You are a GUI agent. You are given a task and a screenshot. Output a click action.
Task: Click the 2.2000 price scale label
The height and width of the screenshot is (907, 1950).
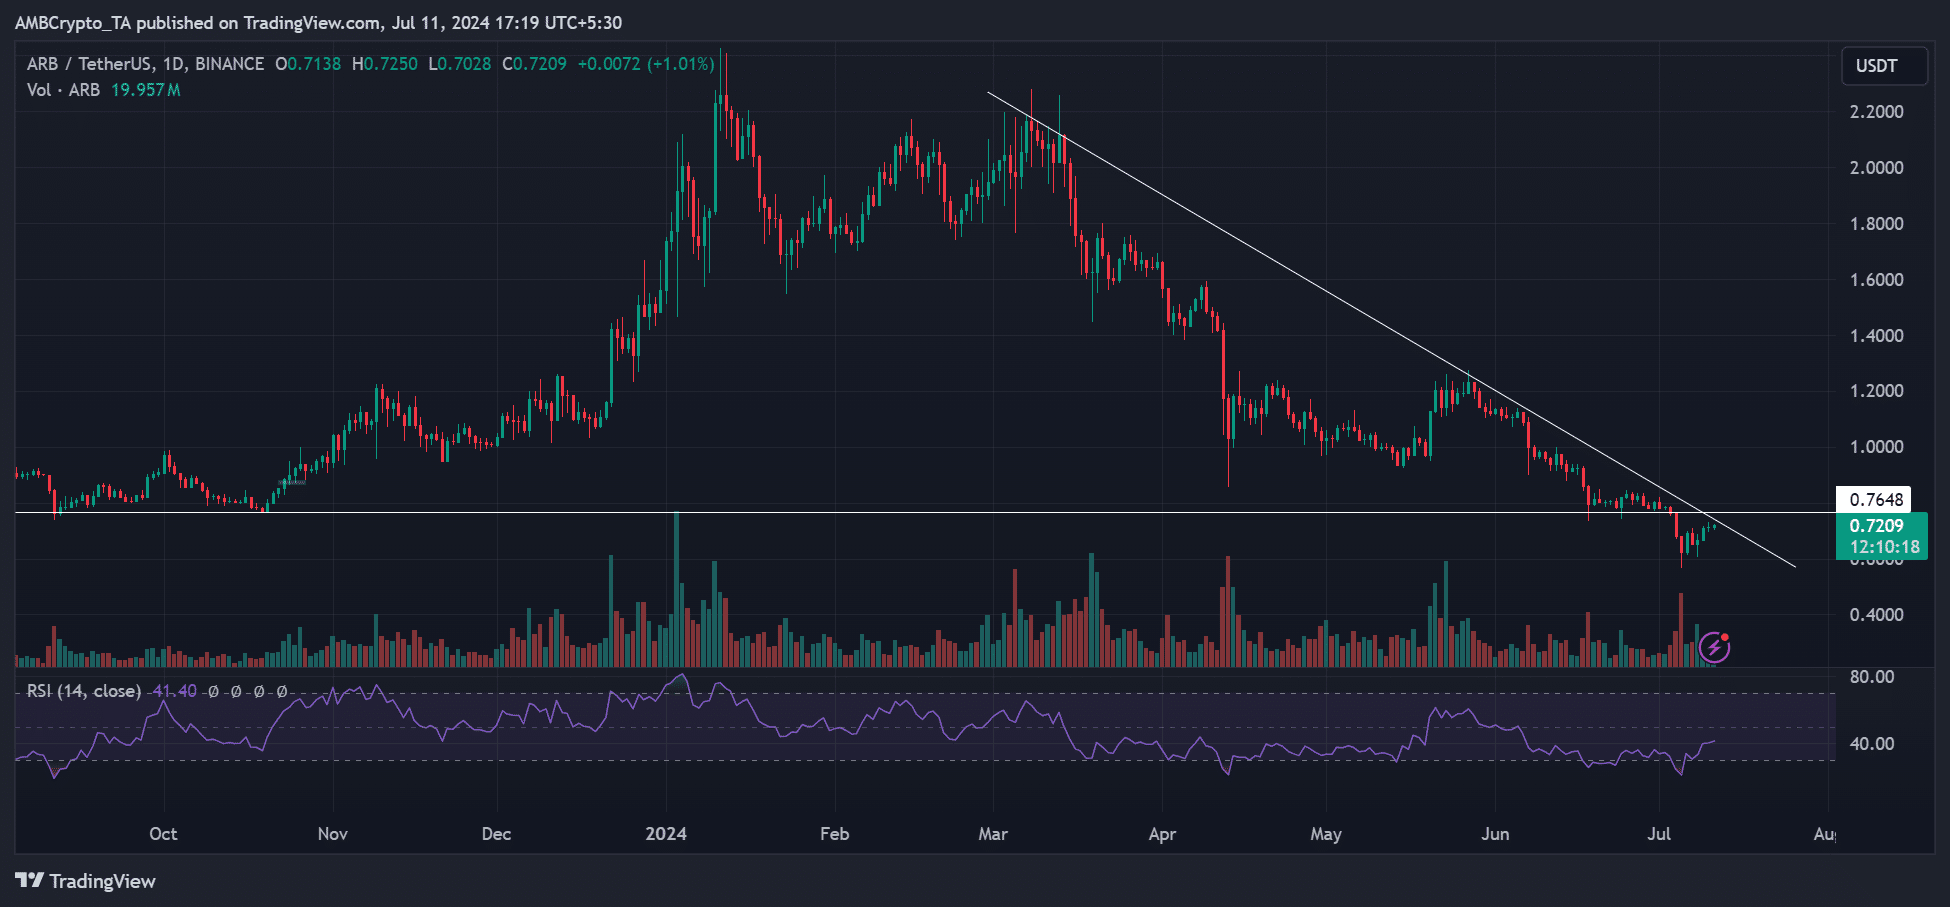1877,112
